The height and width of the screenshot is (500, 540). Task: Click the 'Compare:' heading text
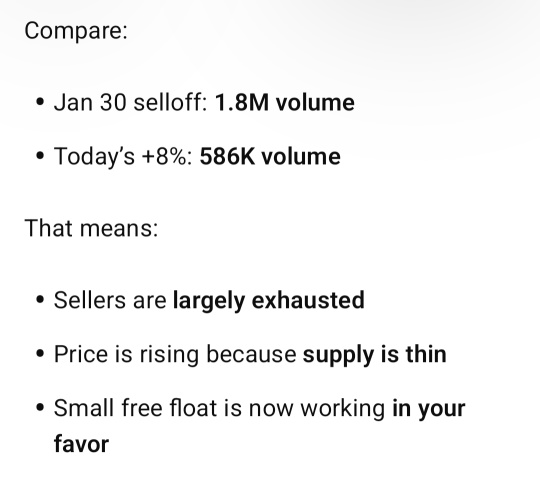[x=76, y=31]
